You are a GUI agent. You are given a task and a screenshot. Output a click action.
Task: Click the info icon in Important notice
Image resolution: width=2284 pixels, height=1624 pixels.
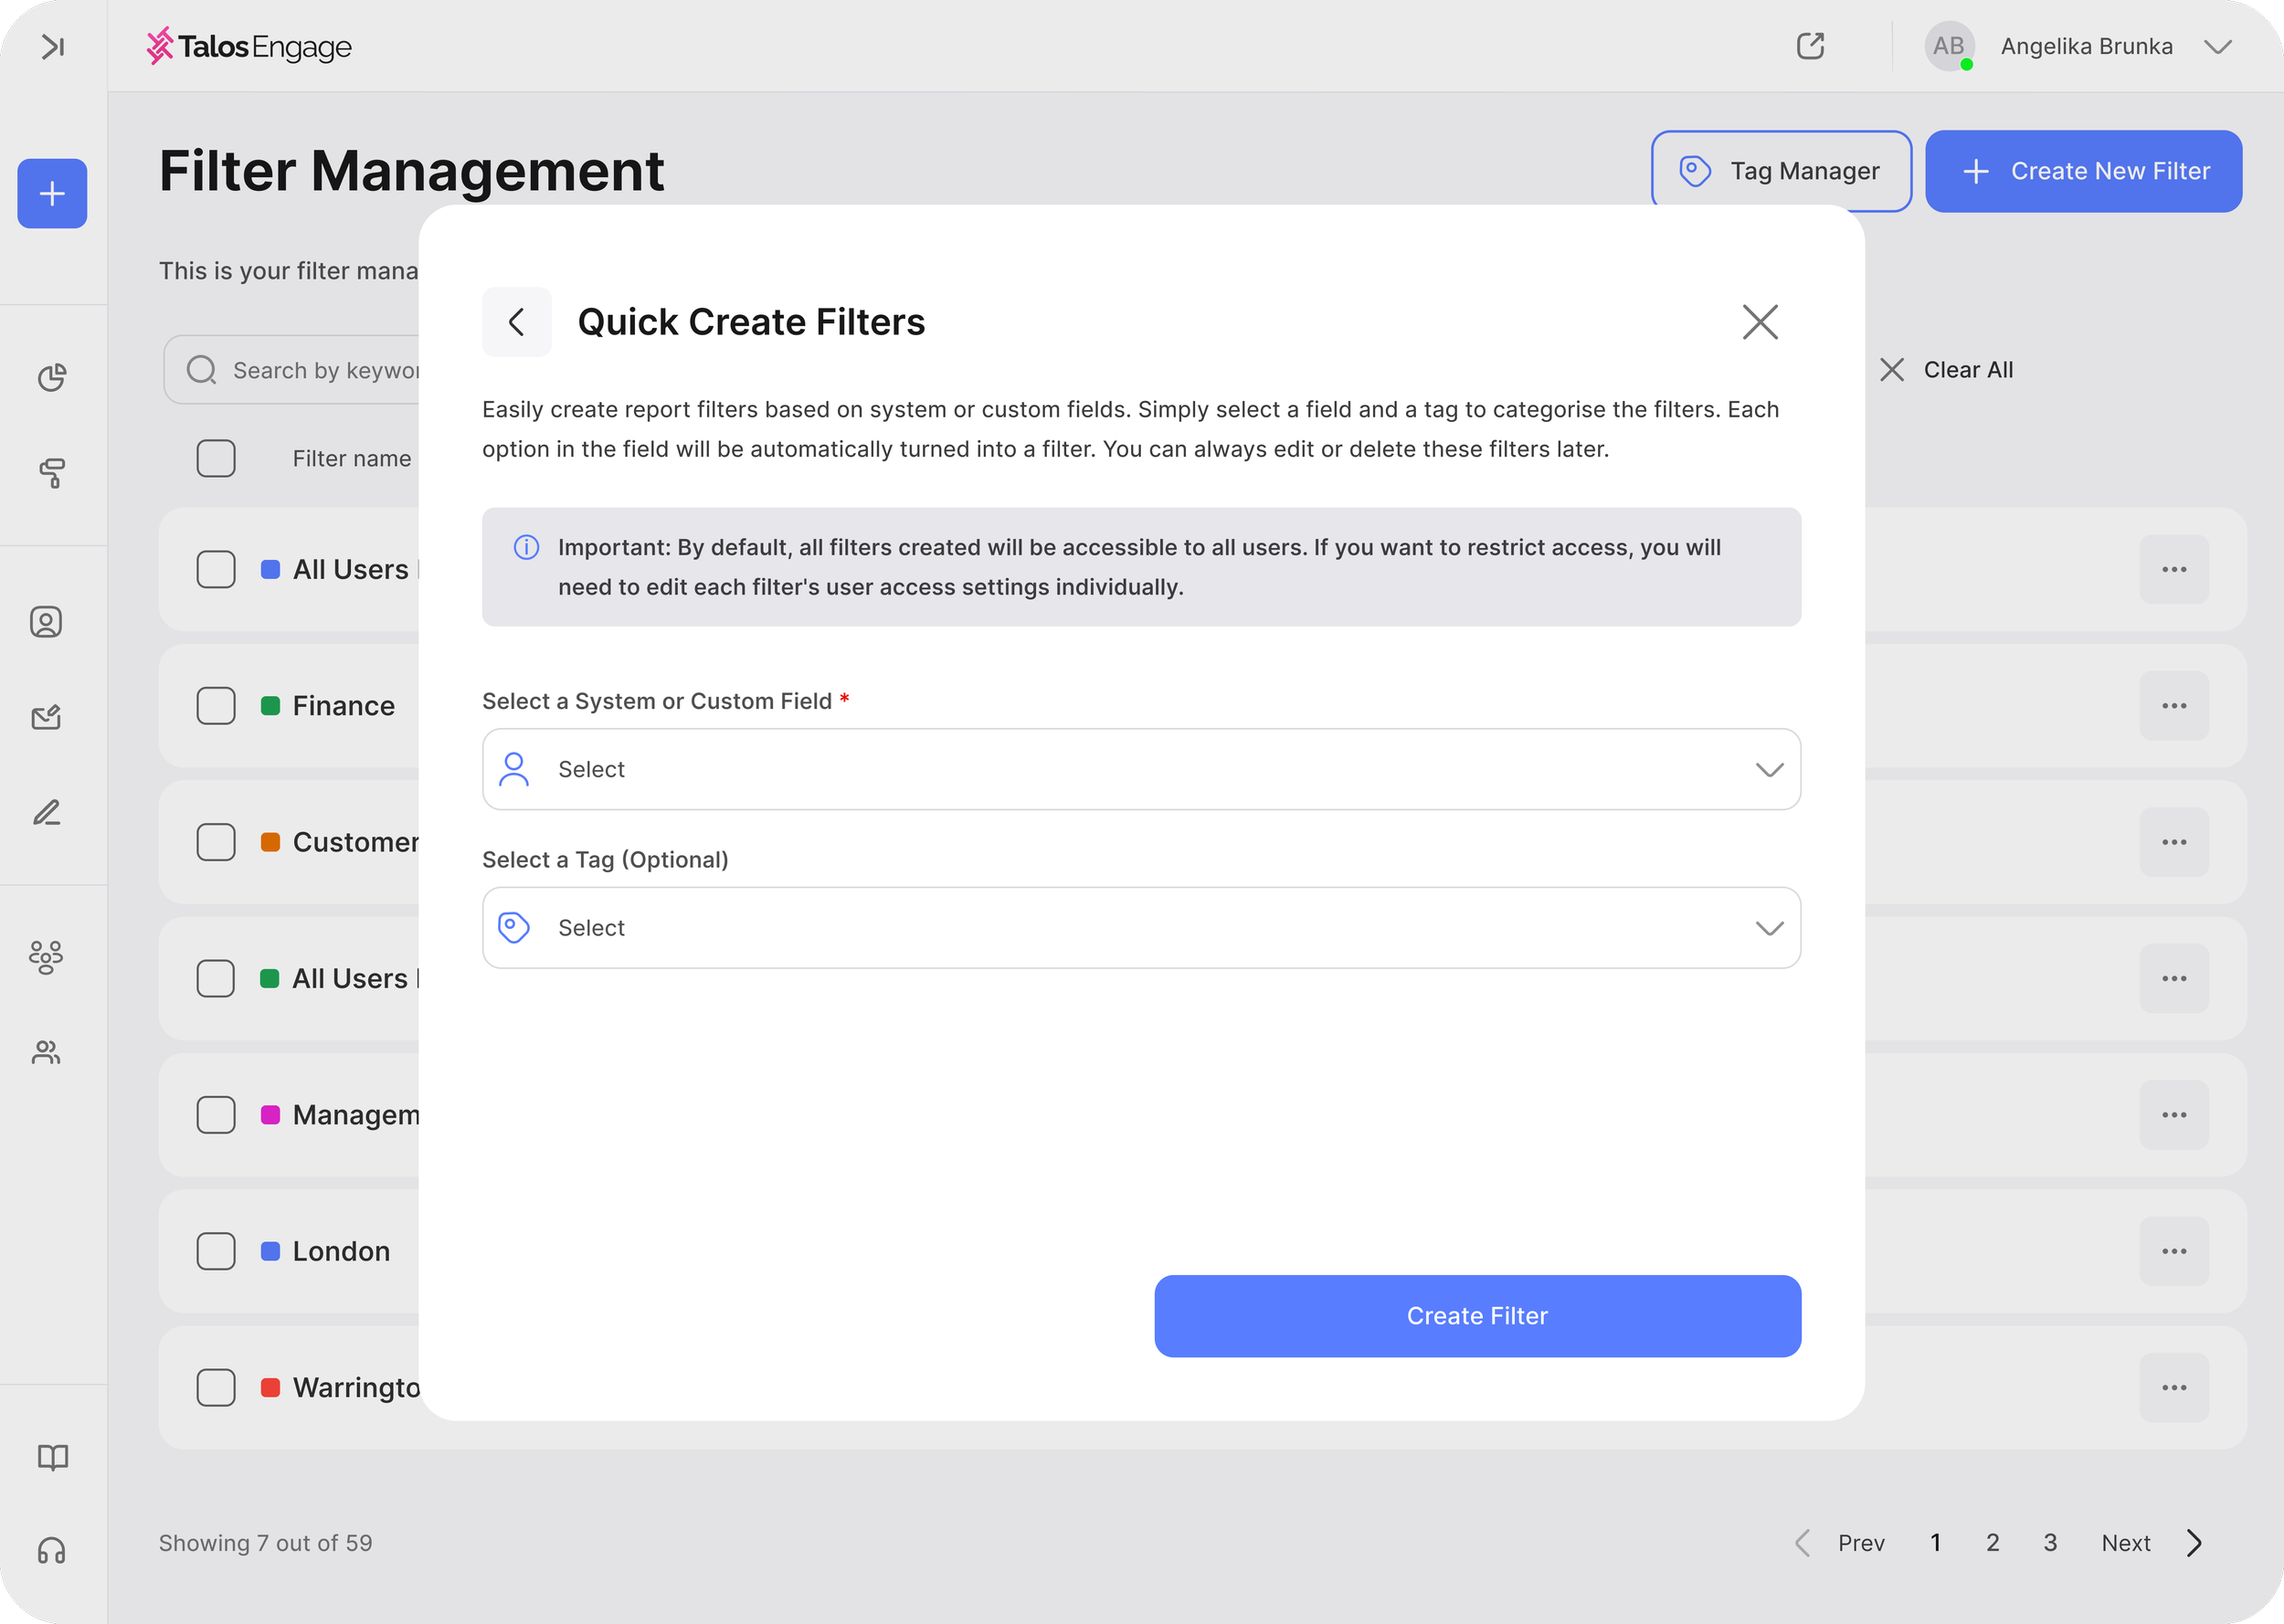526,547
